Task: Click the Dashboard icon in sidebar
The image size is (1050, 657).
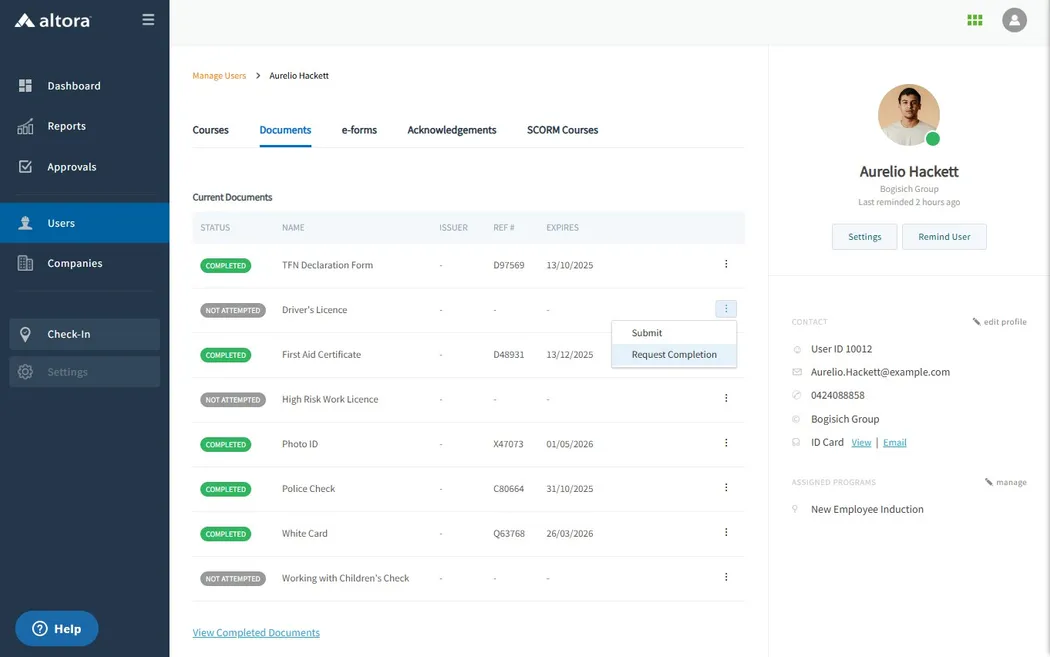Action: [25, 86]
